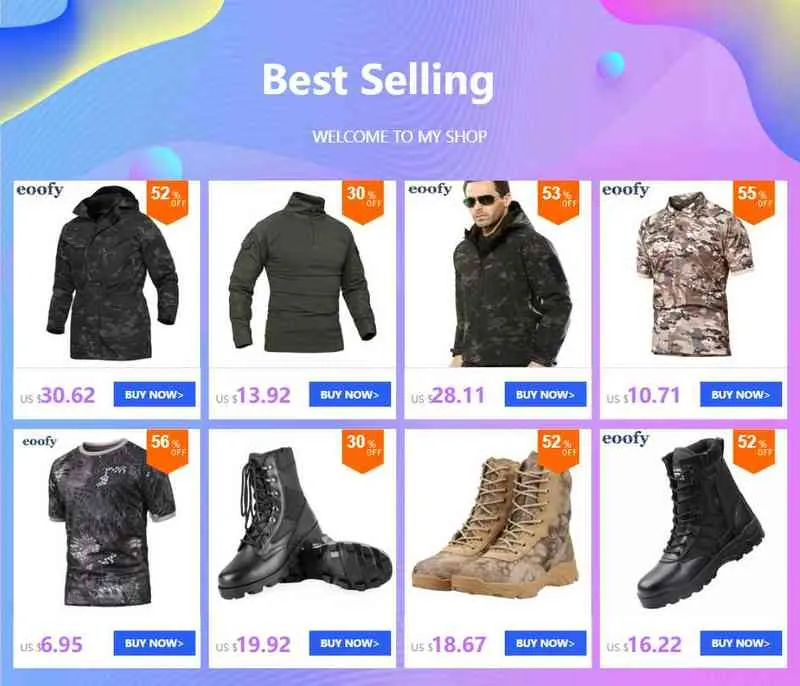The height and width of the screenshot is (686, 800).
Task: Click the Best Selling banner heading
Action: pos(378,80)
